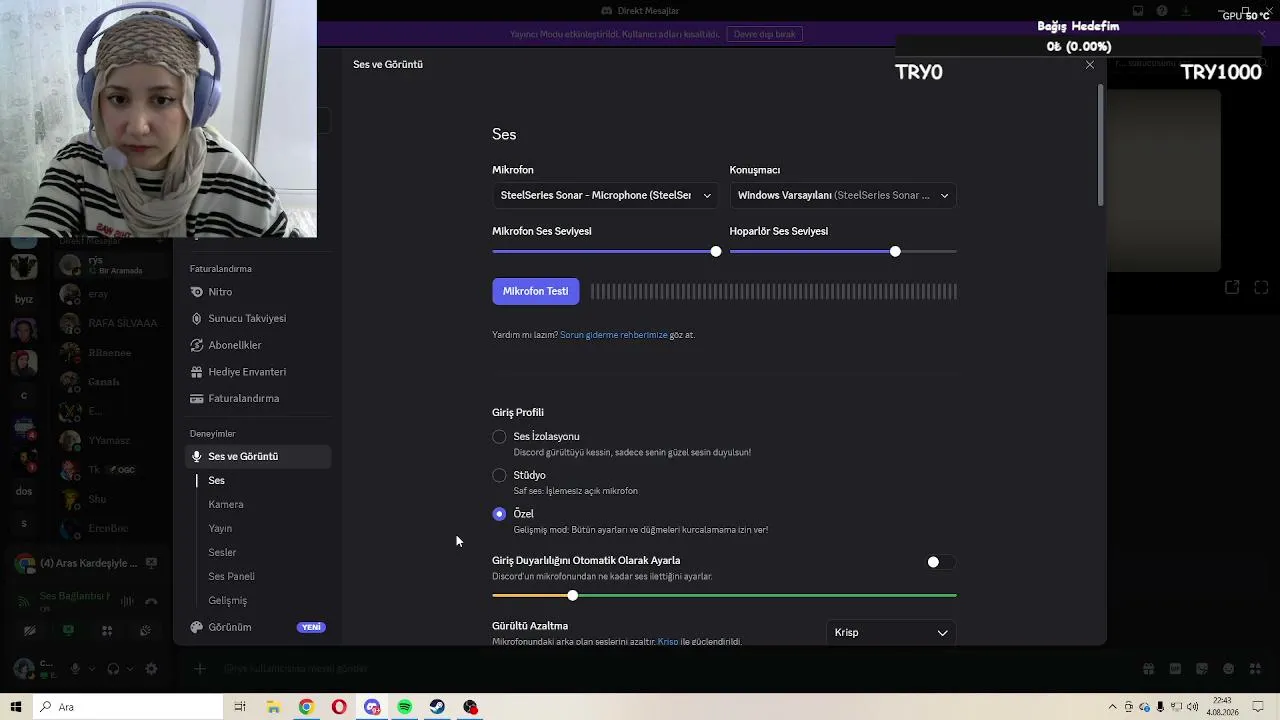
Task: Open Spotify from the taskbar
Action: (405, 707)
